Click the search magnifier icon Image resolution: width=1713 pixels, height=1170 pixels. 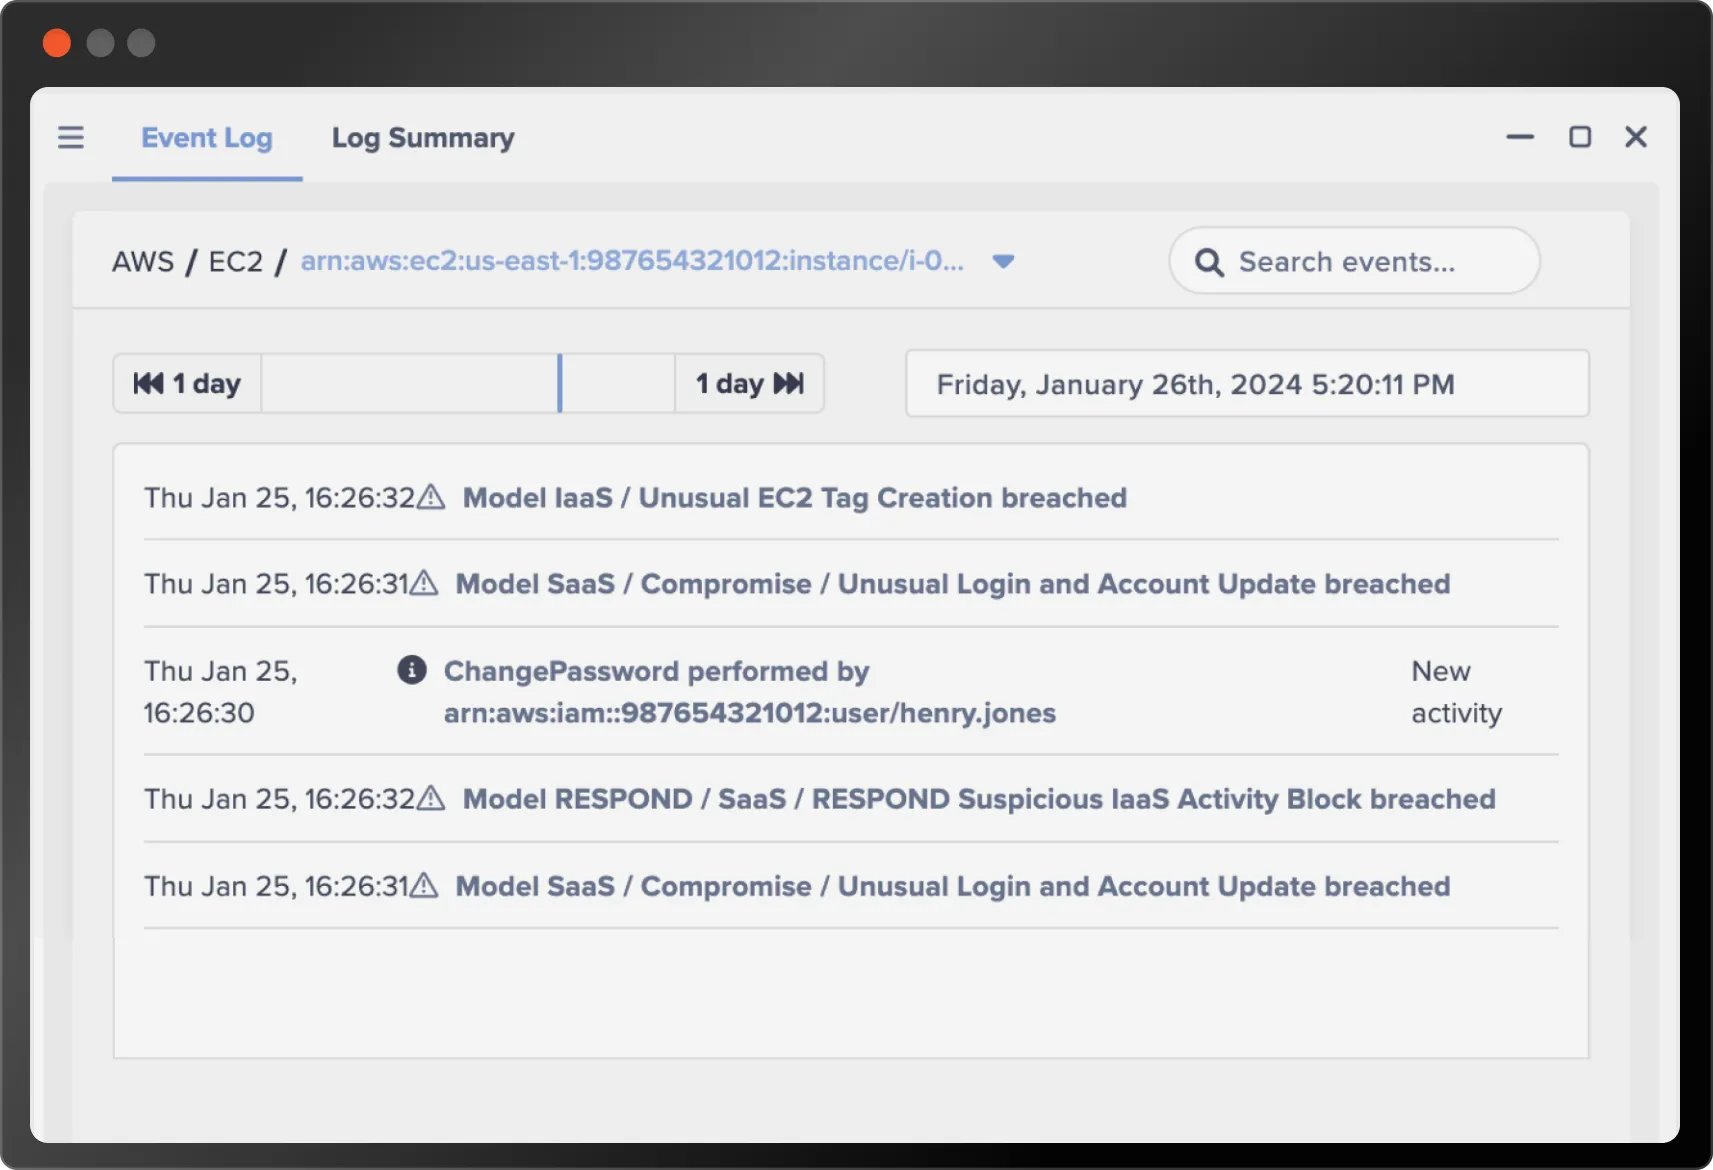[1209, 262]
